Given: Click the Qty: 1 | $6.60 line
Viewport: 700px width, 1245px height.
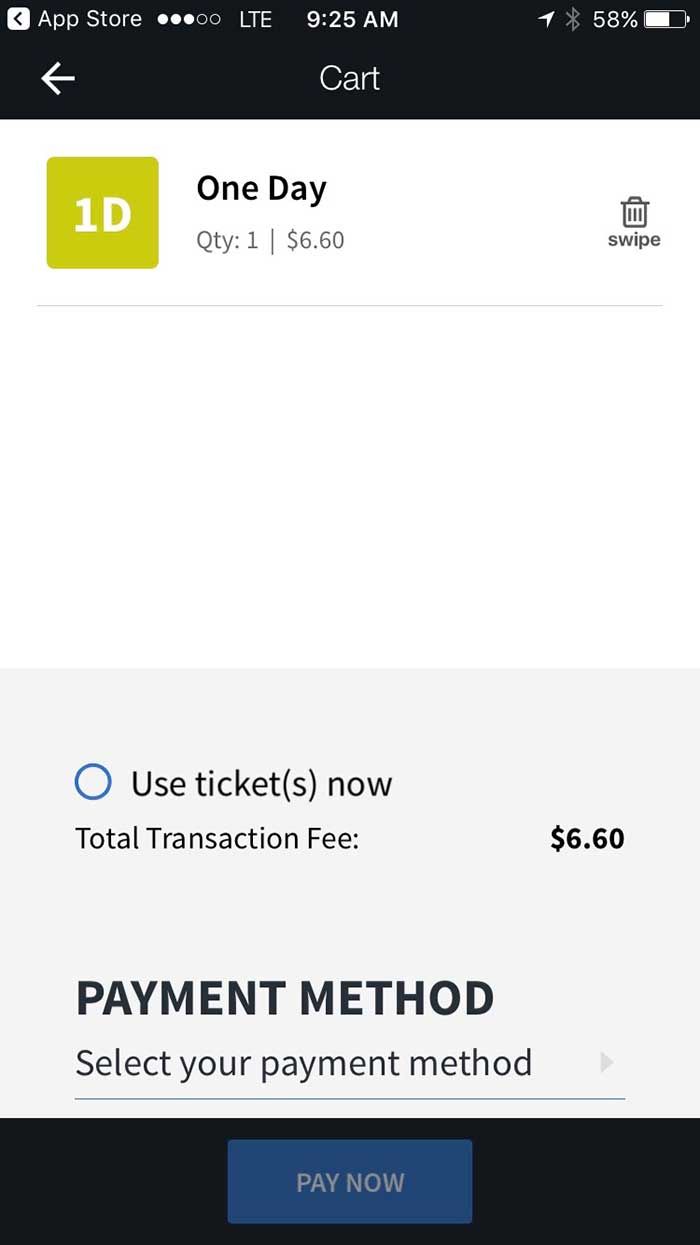Looking at the screenshot, I should [x=270, y=241].
